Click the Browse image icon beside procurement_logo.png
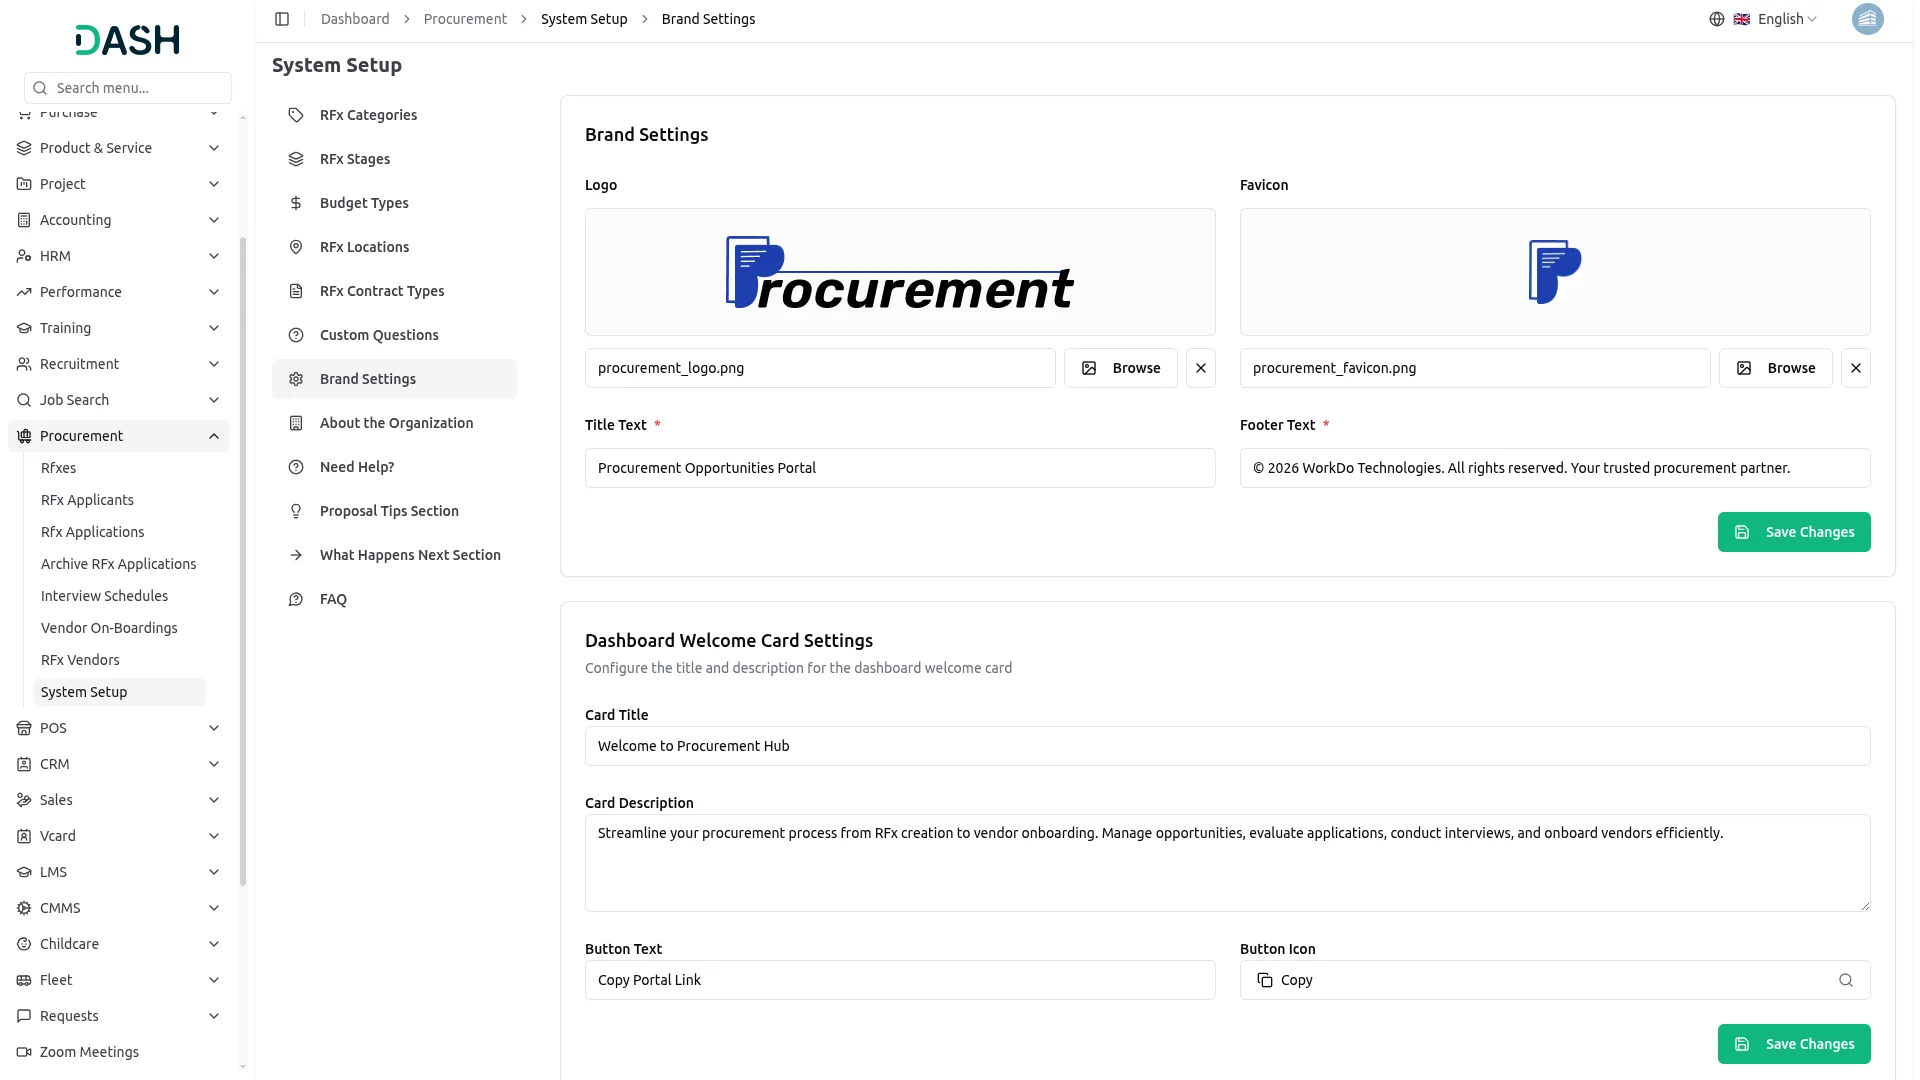 (x=1088, y=367)
